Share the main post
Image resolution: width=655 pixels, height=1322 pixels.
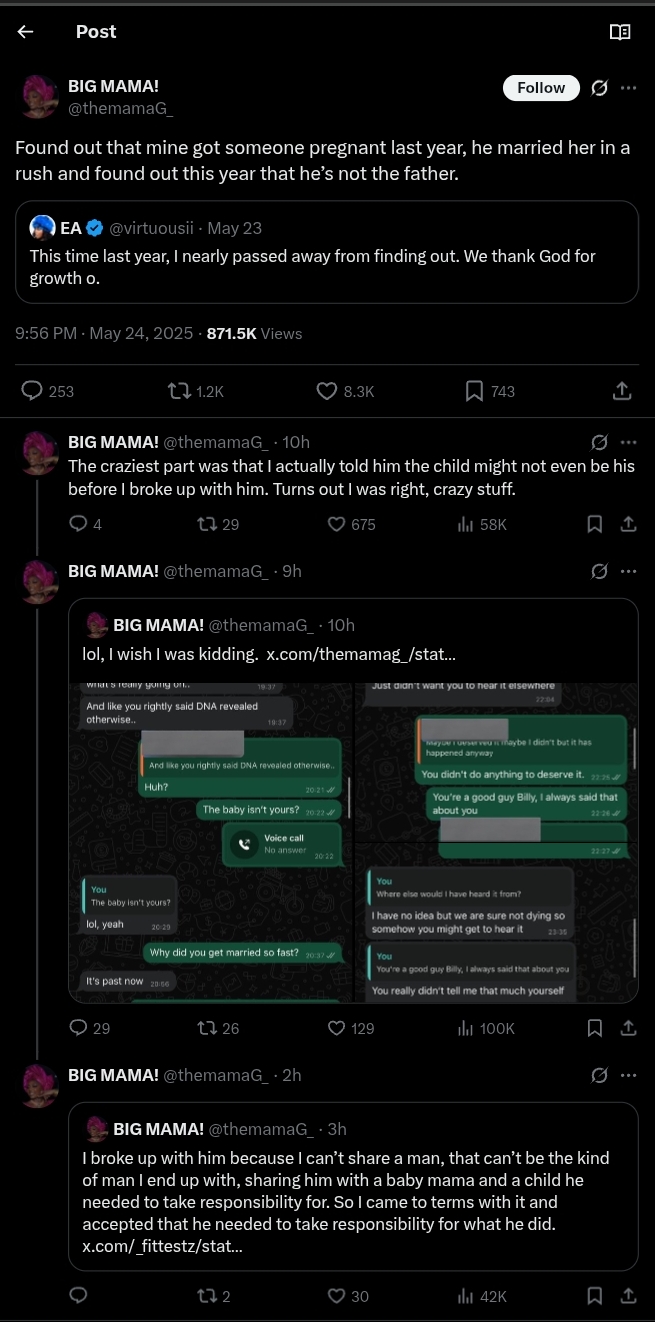pos(621,391)
